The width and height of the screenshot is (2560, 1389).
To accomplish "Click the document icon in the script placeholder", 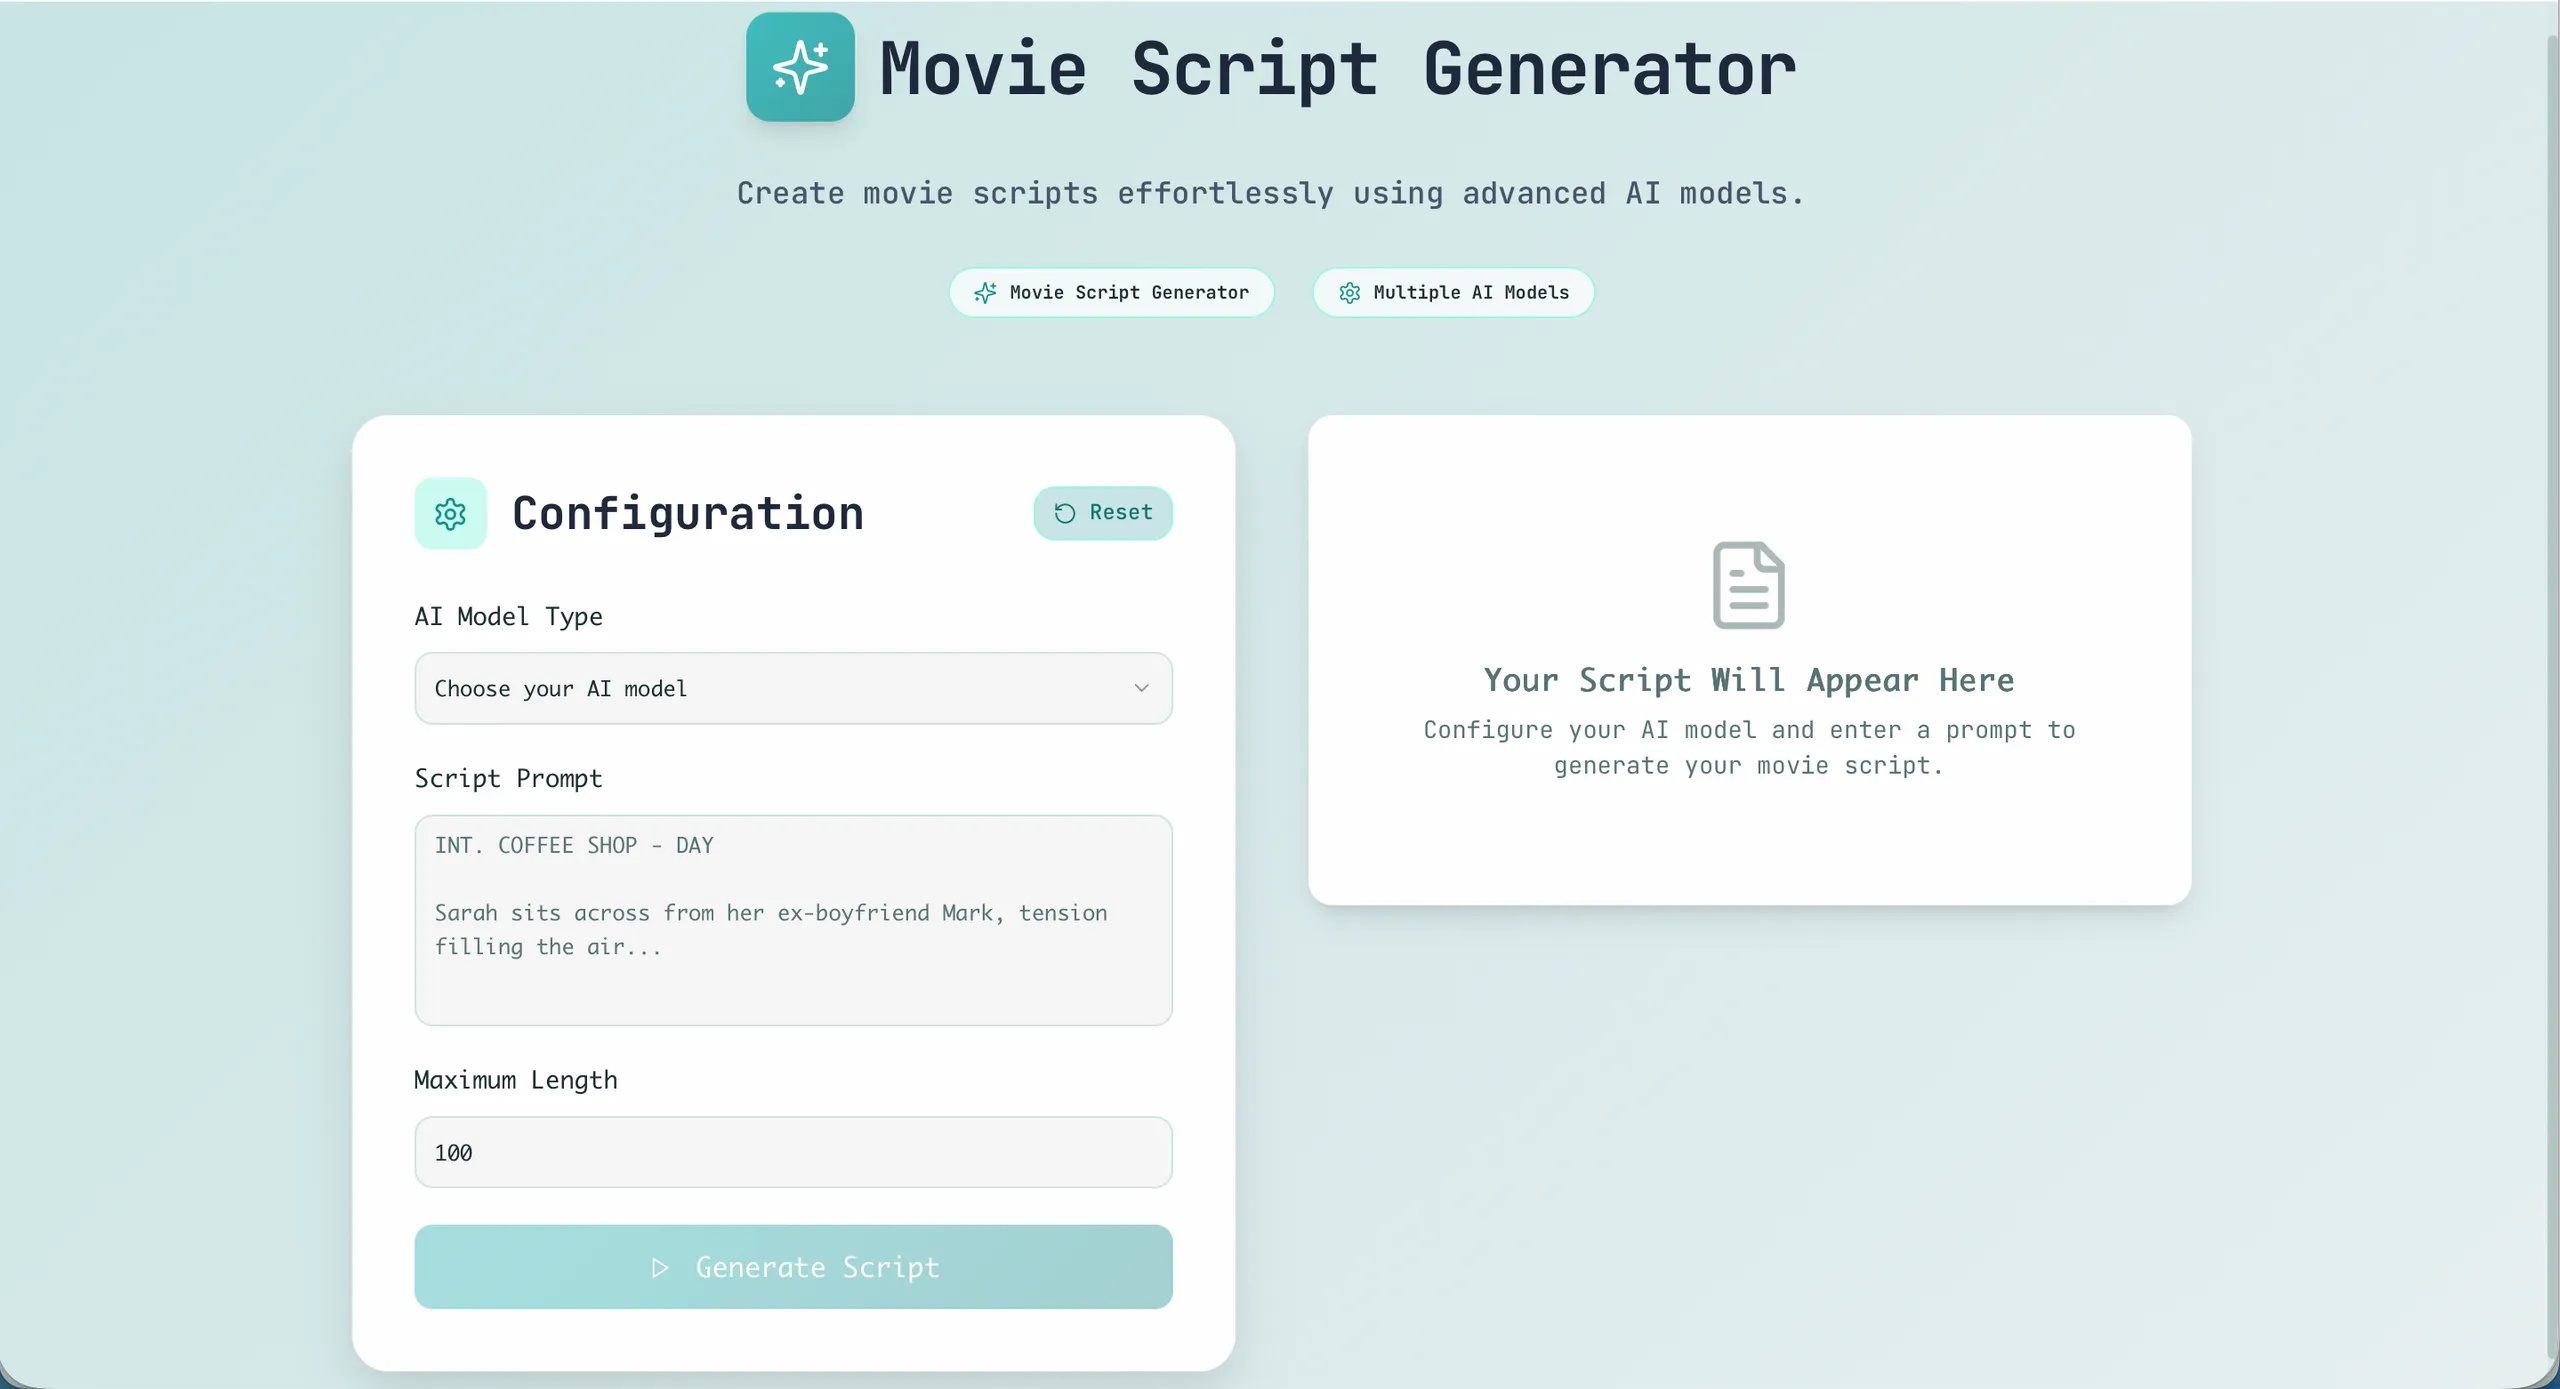I will pos(1748,585).
